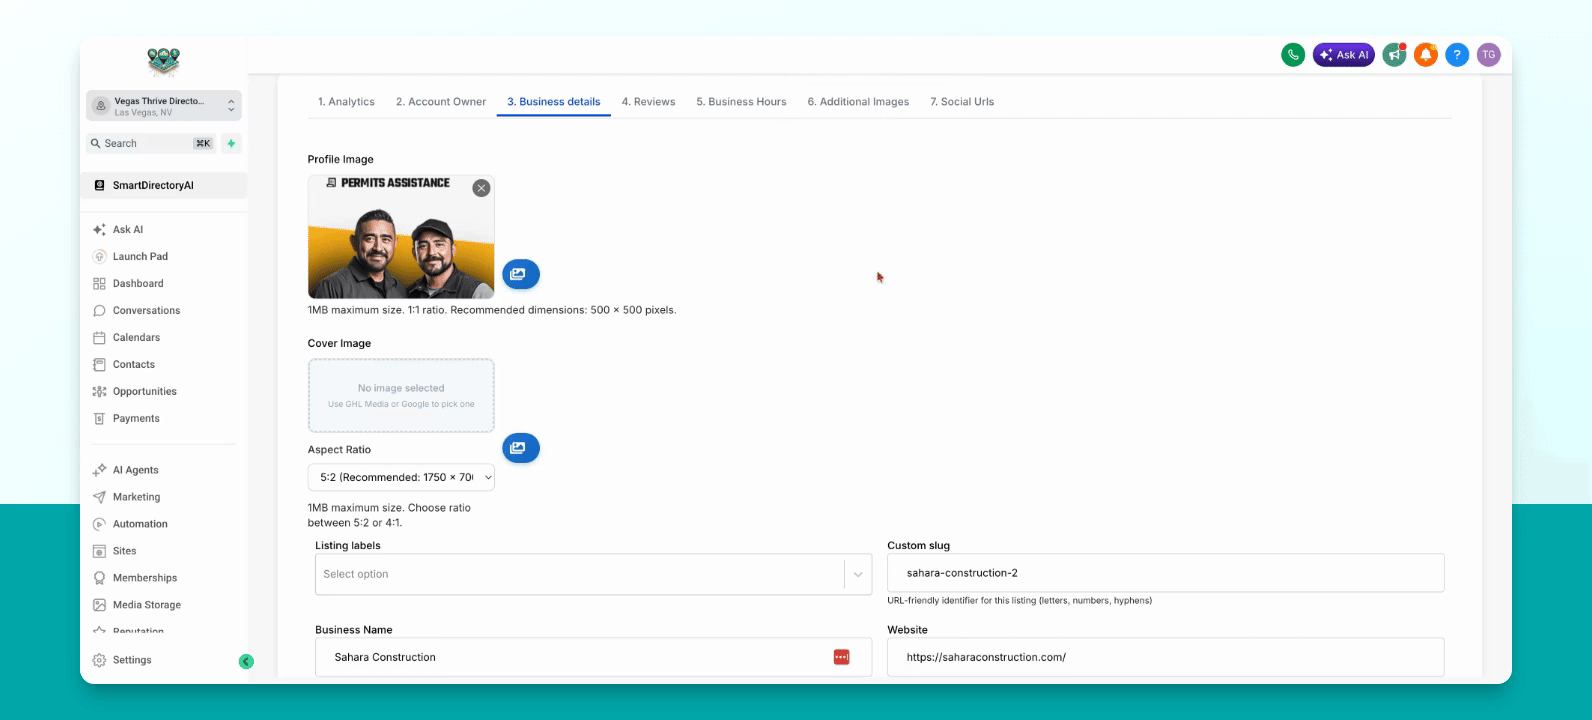Switch to the 7. Social Urls tab
This screenshot has height=720, width=1592.
[x=962, y=102]
